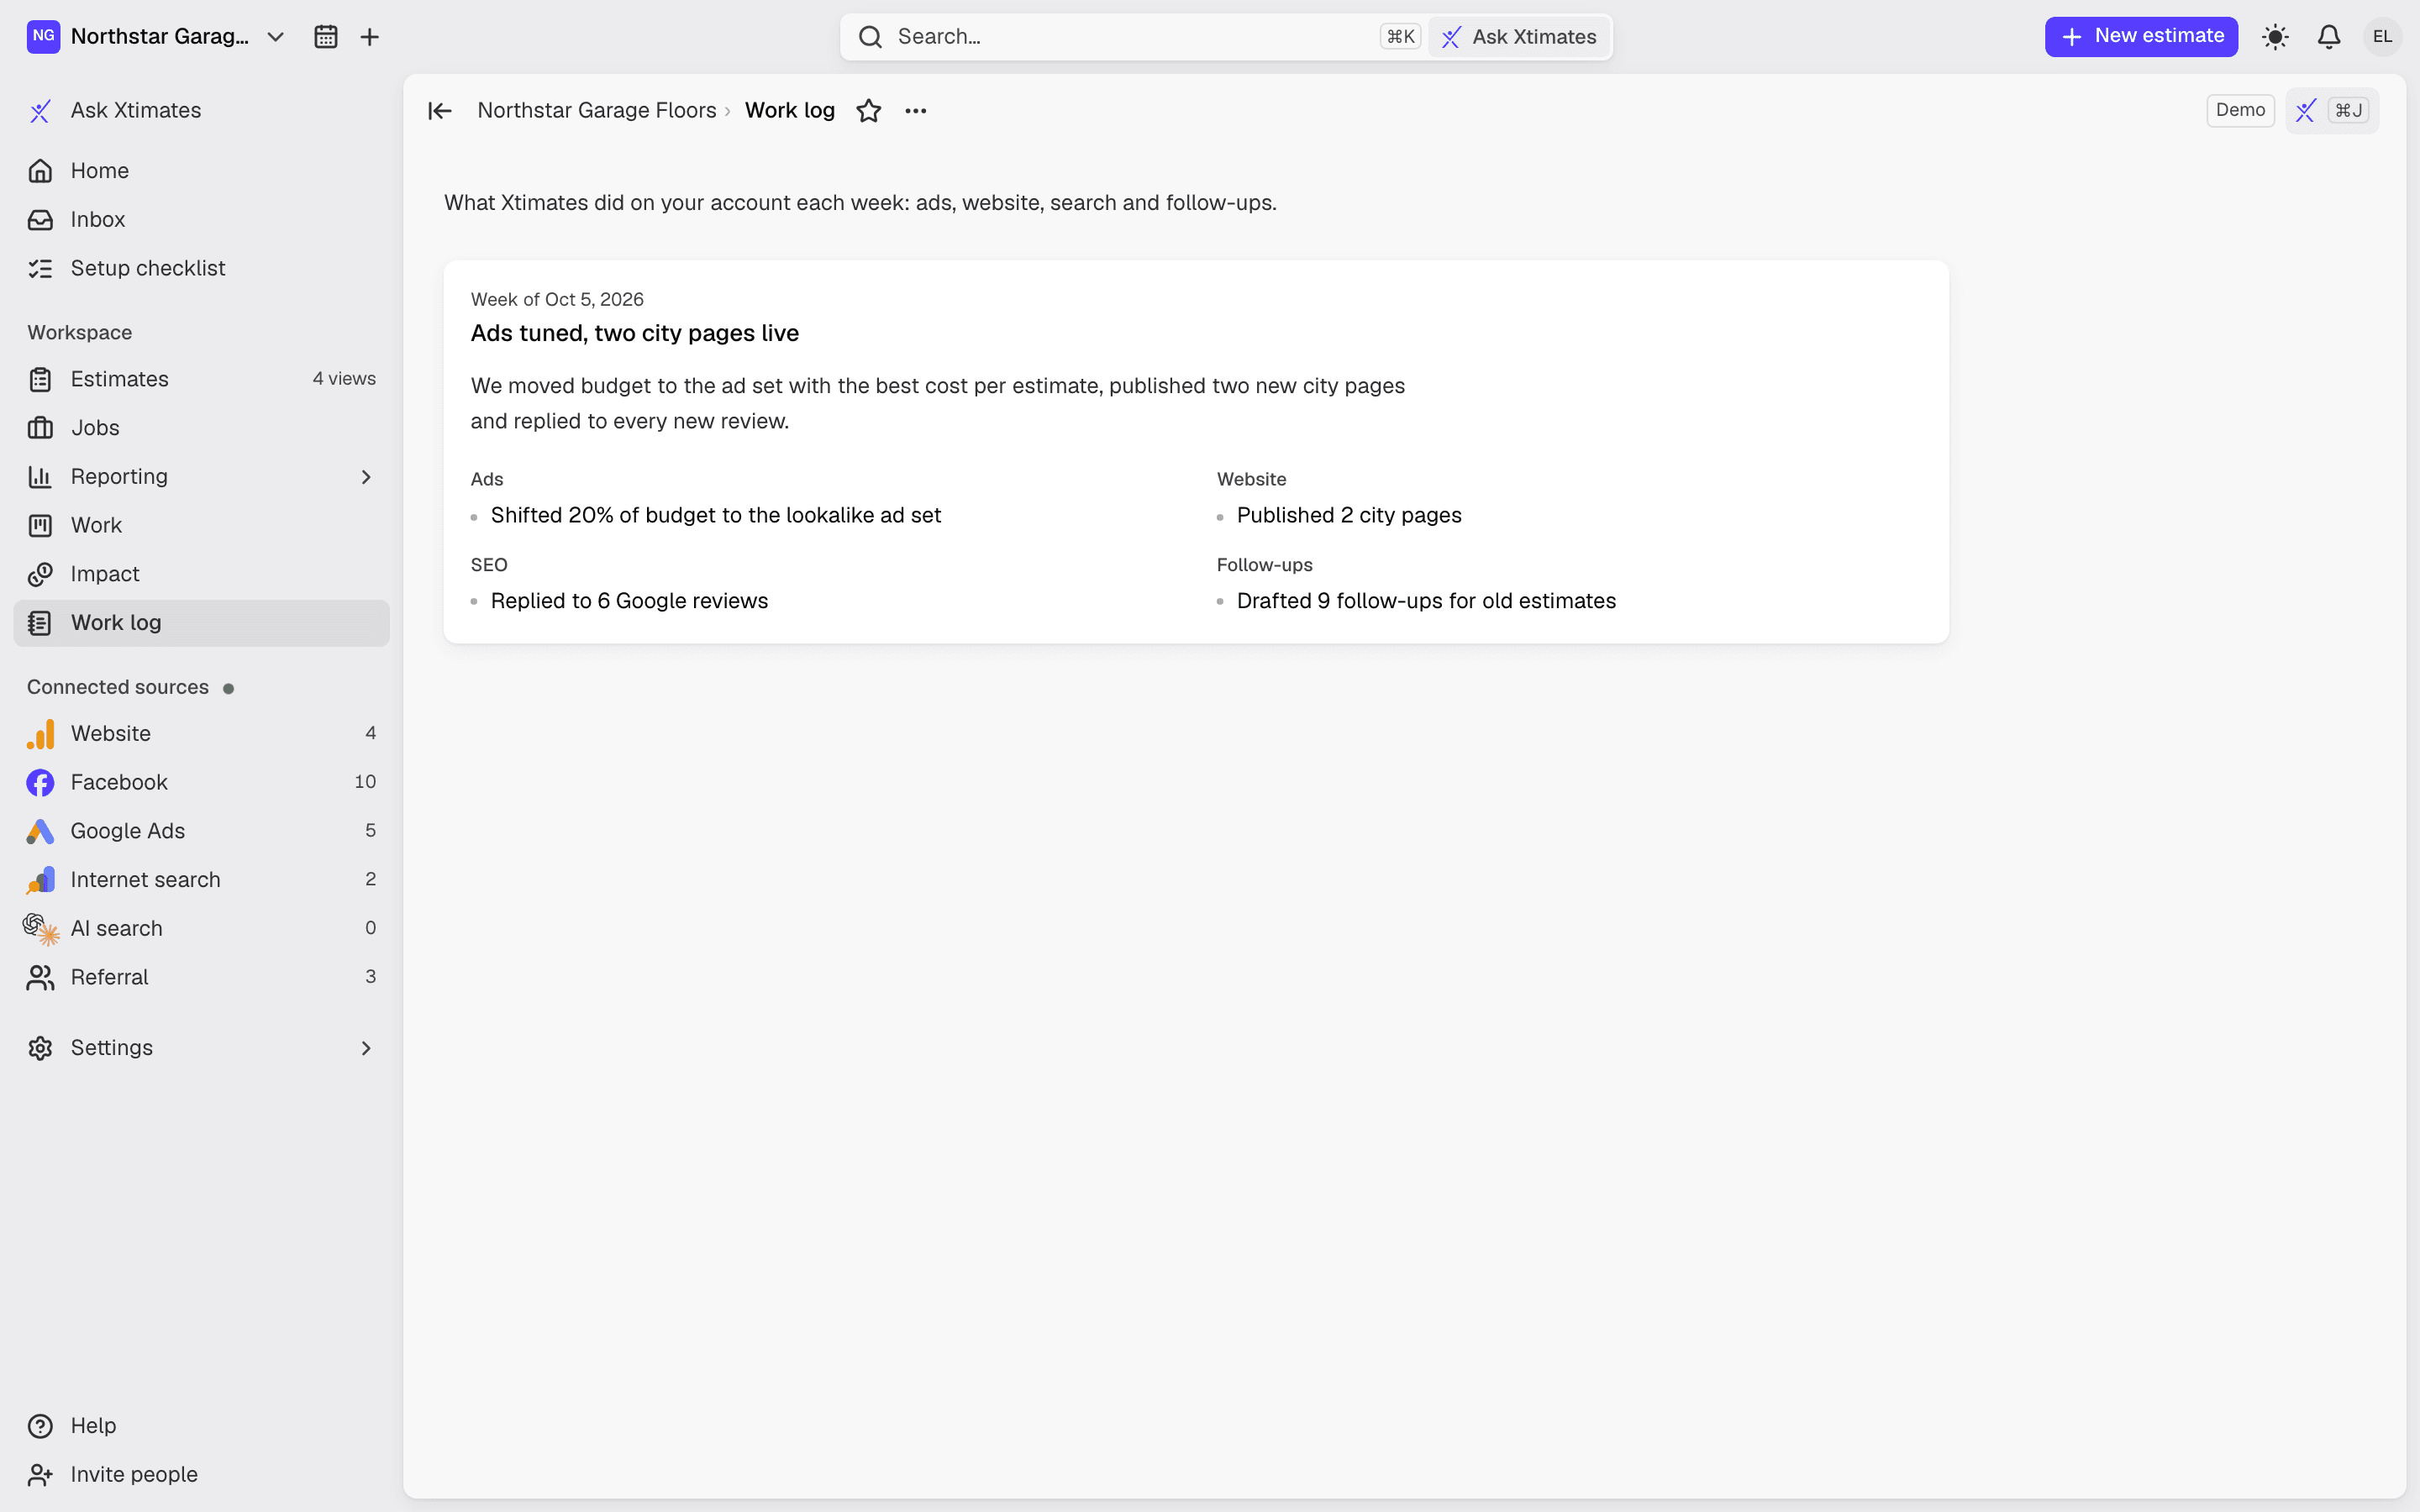The height and width of the screenshot is (1512, 2420).
Task: Expand the Northstar Garage workspace dropdown
Action: click(276, 37)
